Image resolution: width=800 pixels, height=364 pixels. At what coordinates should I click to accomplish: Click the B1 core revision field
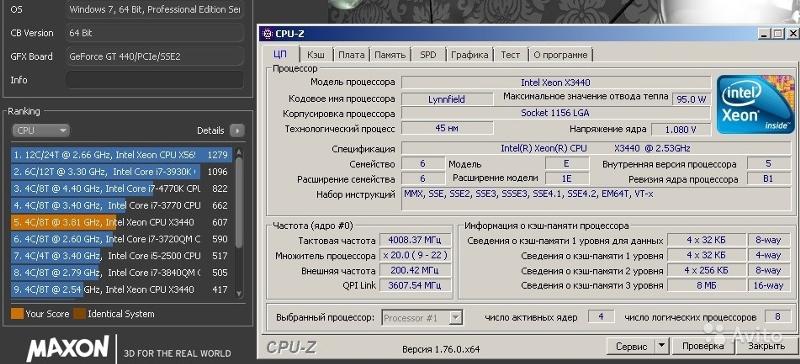click(768, 179)
